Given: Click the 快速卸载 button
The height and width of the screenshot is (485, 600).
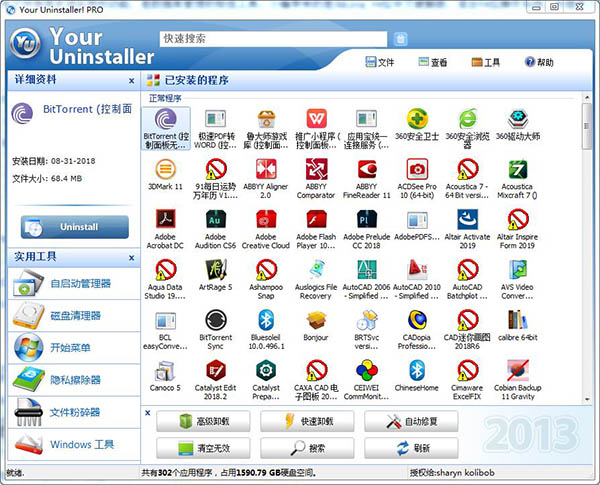Looking at the screenshot, I should pos(307,421).
